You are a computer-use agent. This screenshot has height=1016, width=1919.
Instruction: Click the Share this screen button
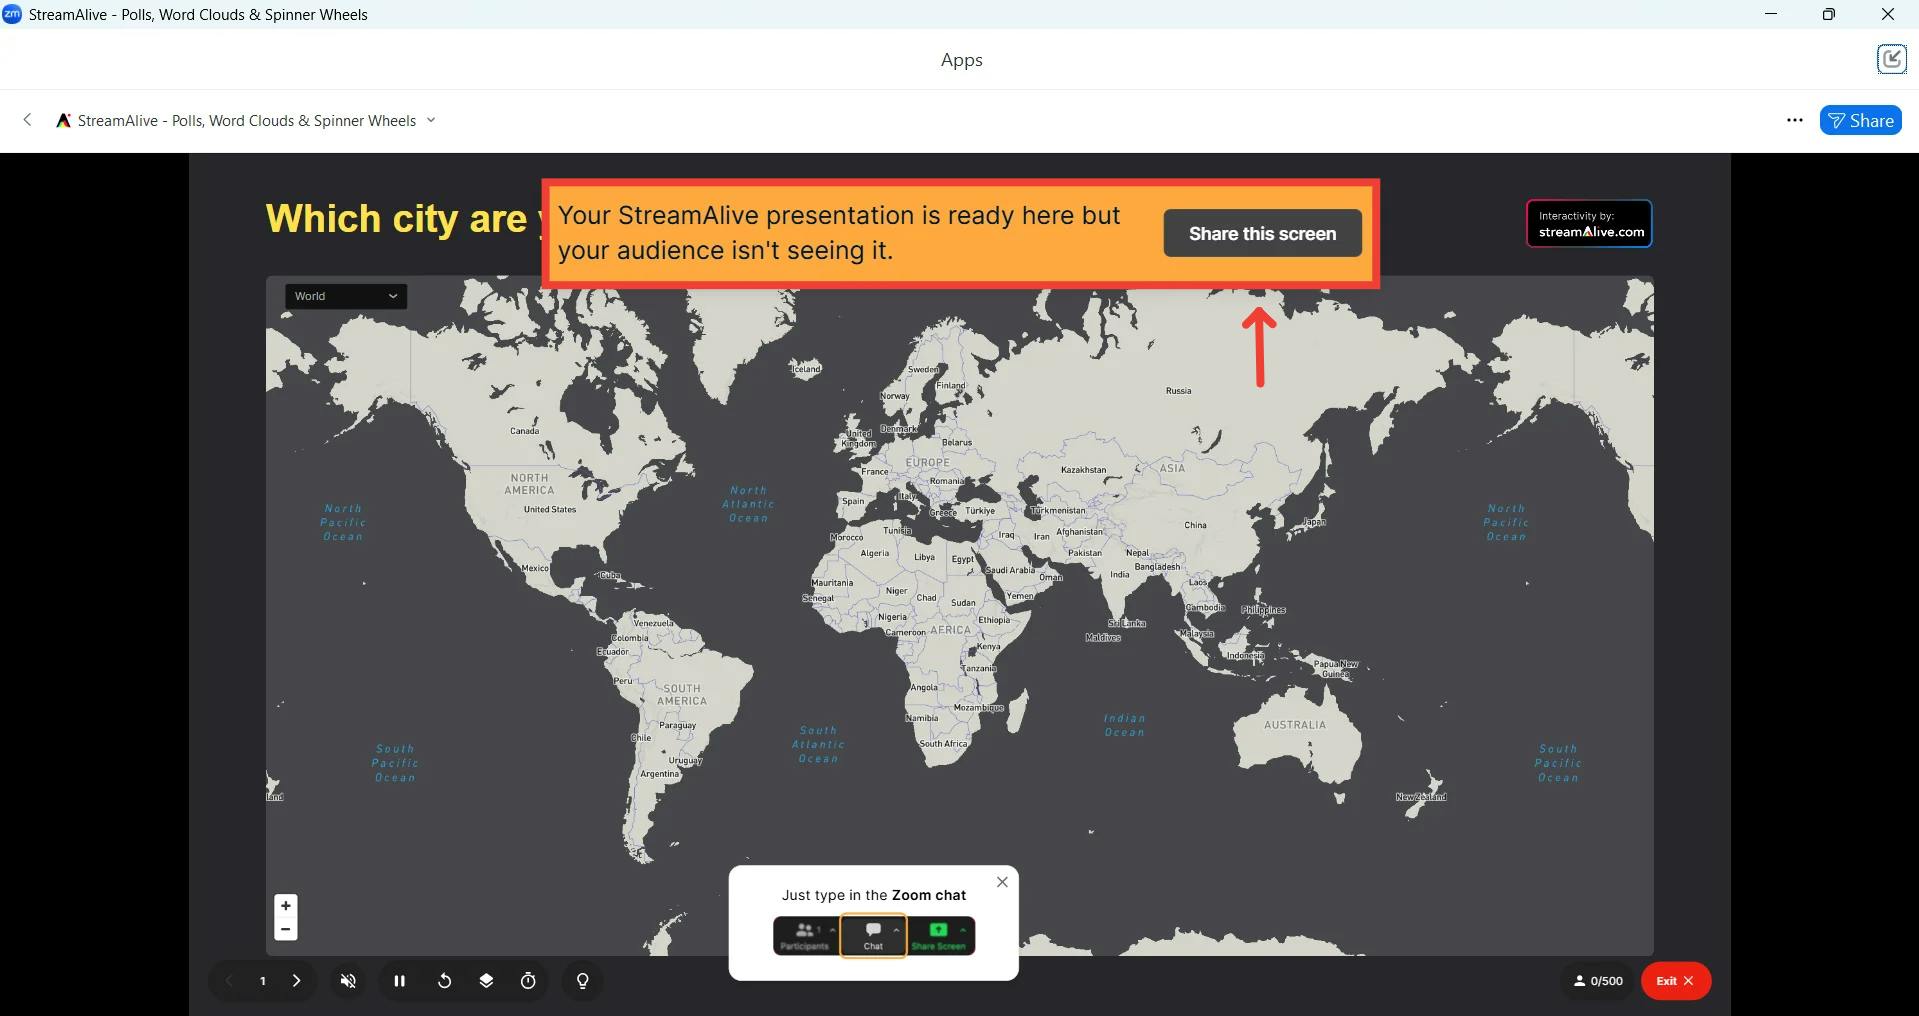point(1262,233)
